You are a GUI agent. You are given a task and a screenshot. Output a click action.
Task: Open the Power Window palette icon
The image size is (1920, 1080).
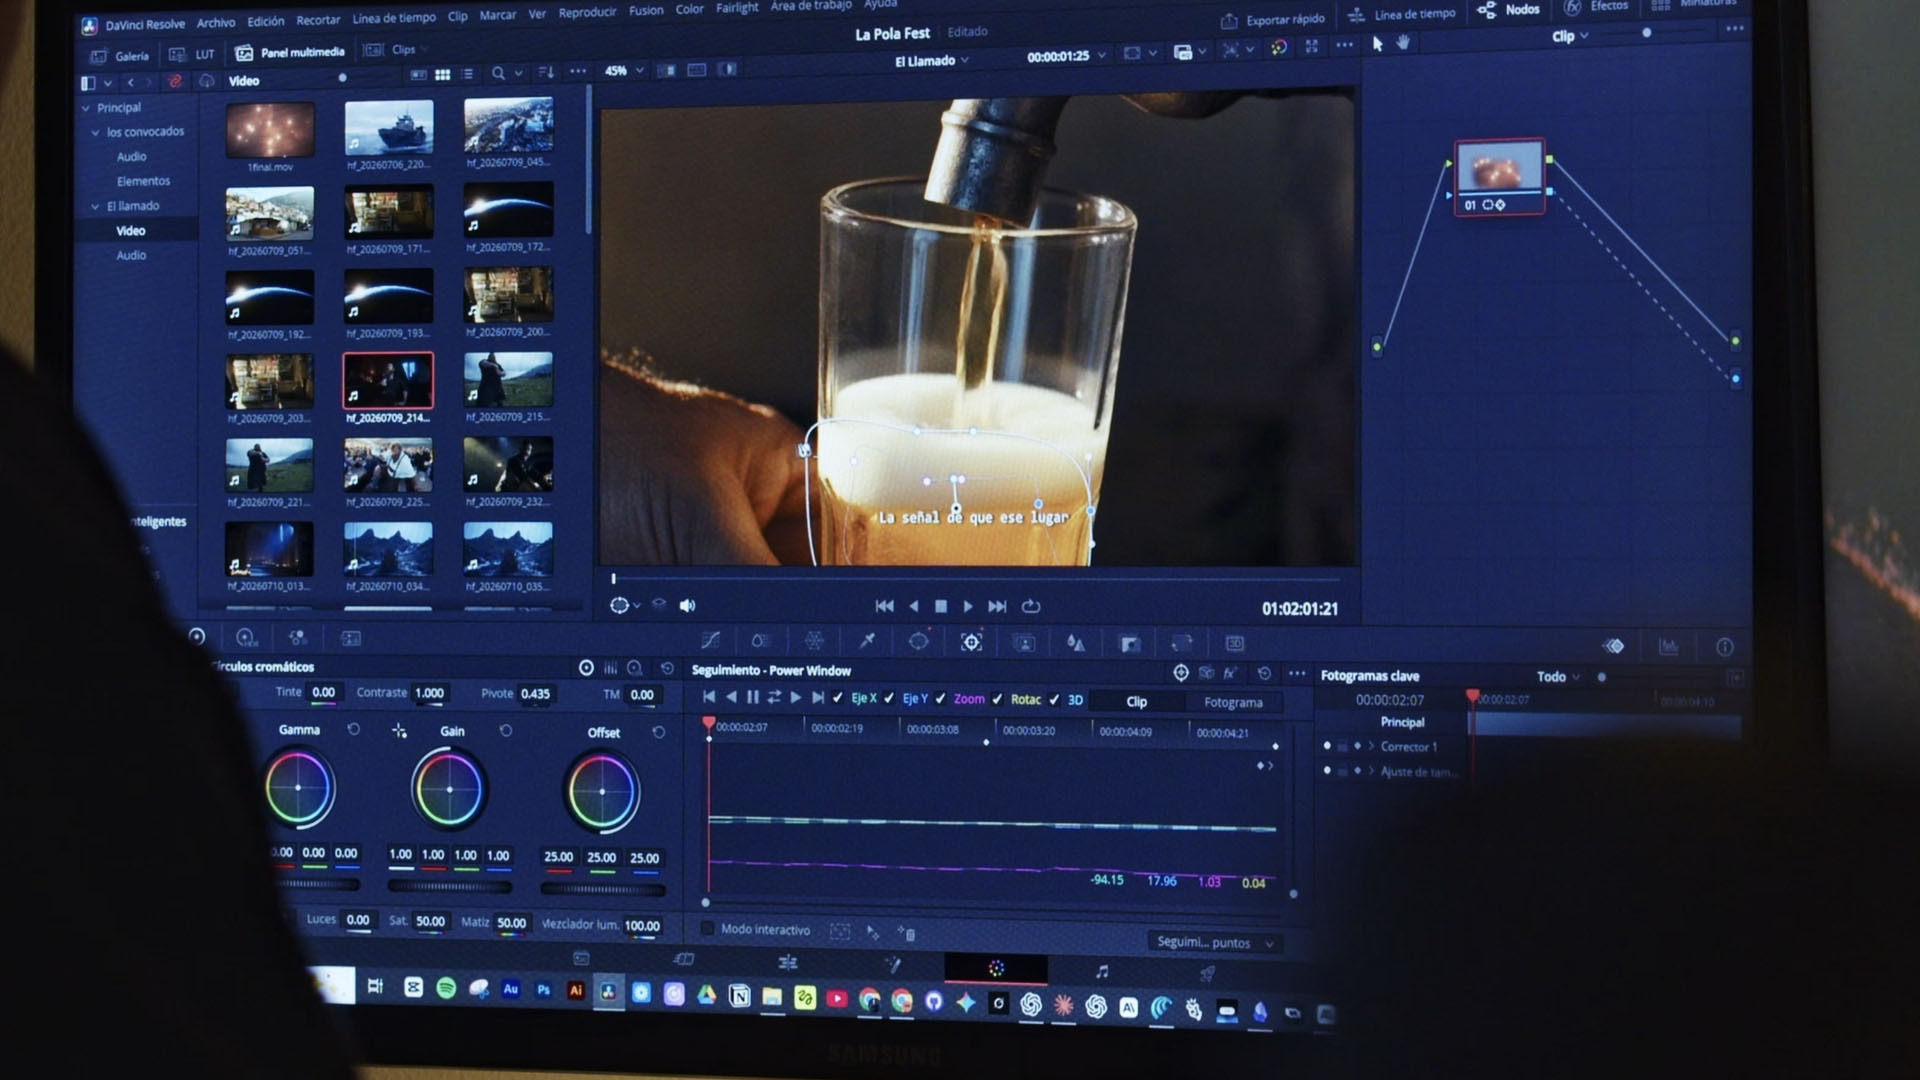pos(918,642)
